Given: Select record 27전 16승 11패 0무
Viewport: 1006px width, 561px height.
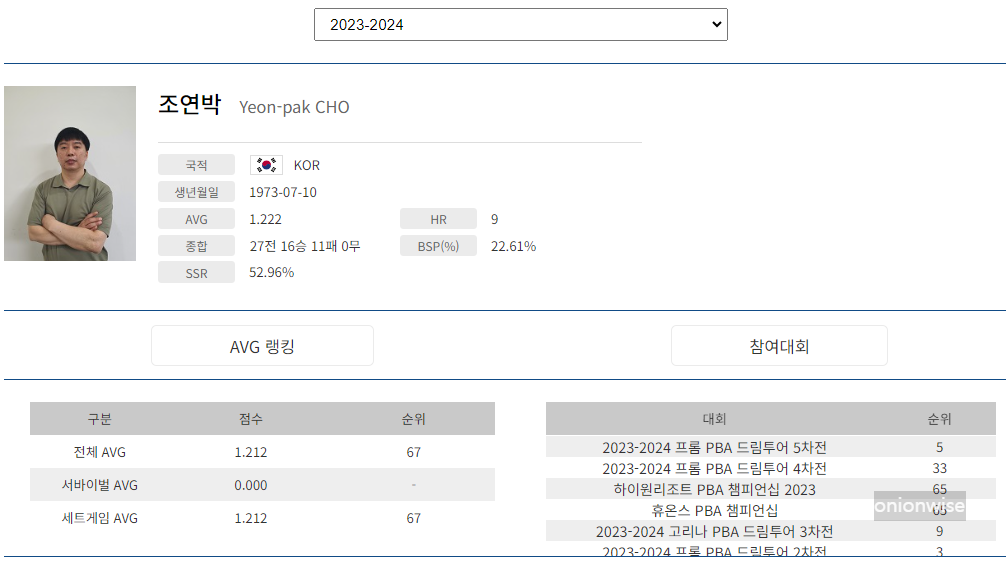Looking at the screenshot, I should [x=305, y=246].
